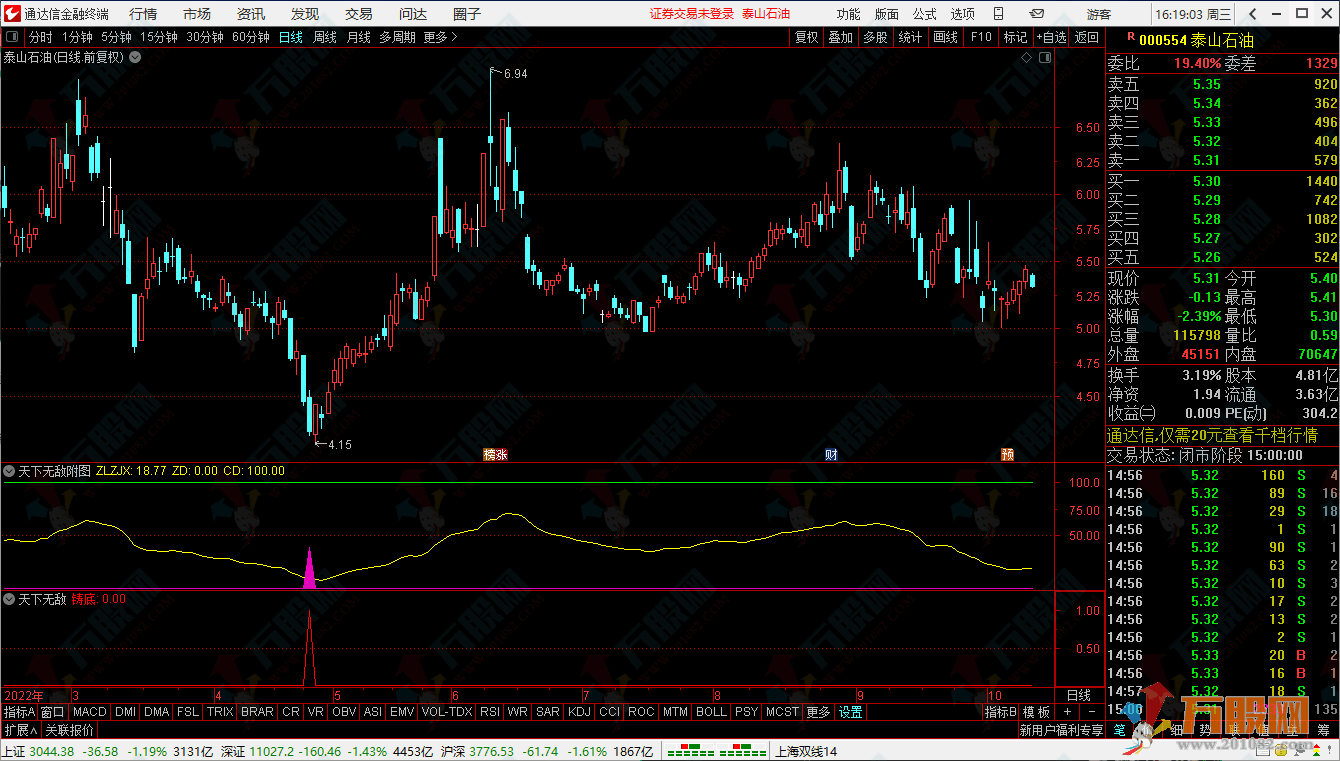Select the 日线 period tab

(291, 37)
